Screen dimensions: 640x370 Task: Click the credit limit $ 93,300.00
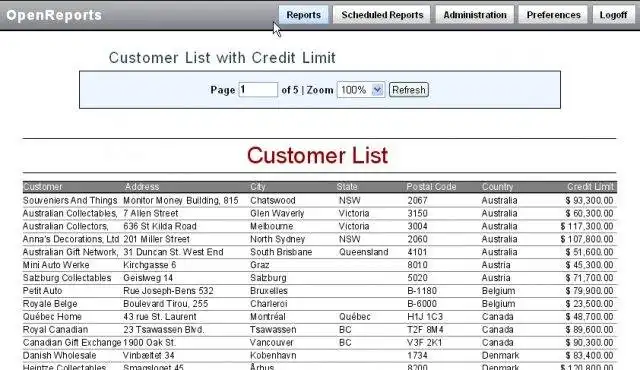point(589,200)
